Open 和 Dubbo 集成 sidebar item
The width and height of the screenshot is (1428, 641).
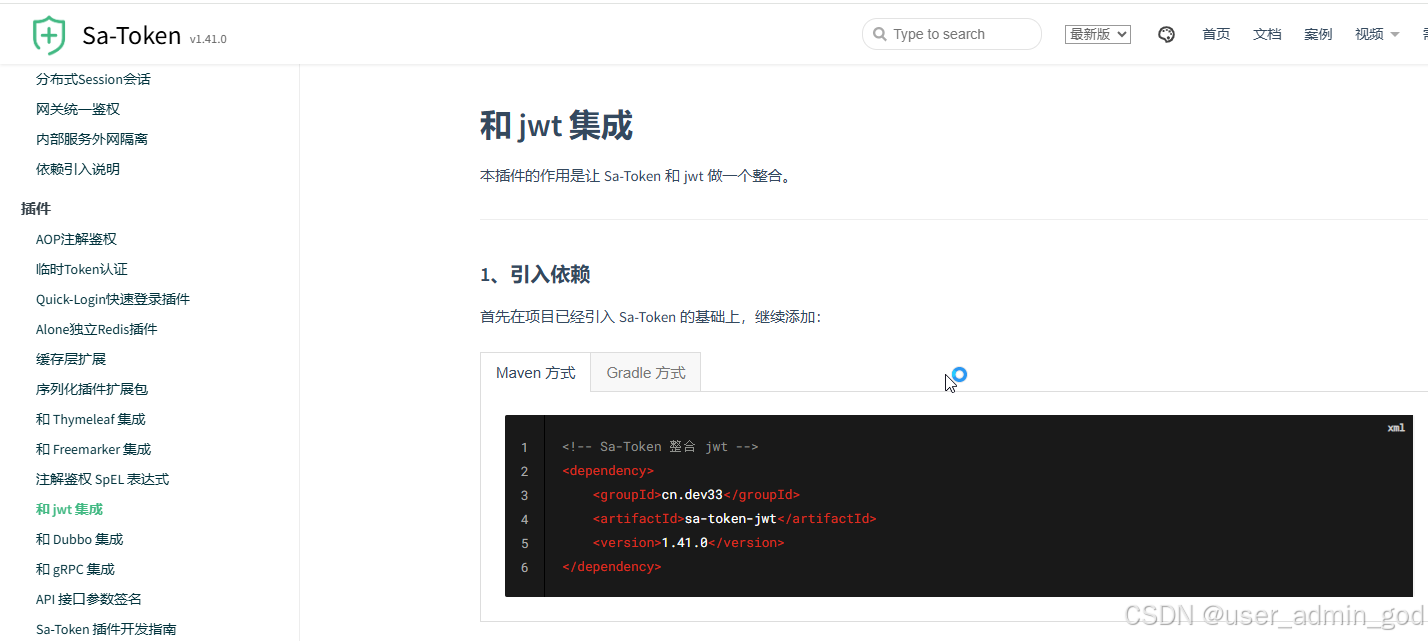tap(80, 539)
